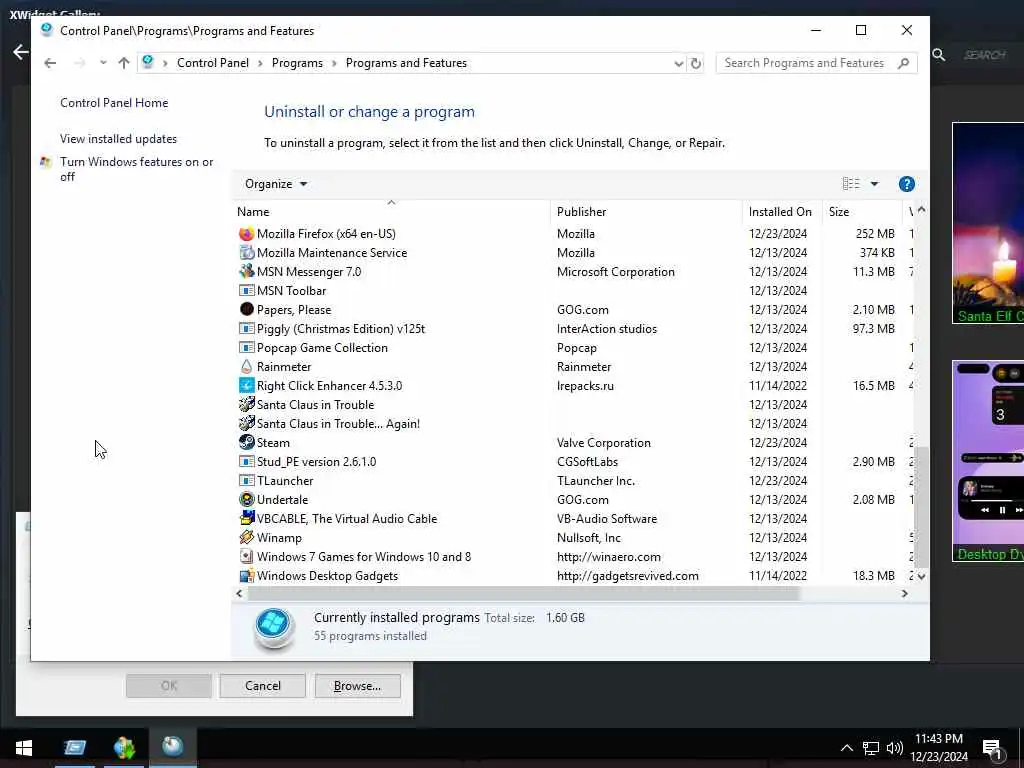Screen dimensions: 1024x768
Task: Select Valve Corporation publisher cell
Action: [x=603, y=443]
